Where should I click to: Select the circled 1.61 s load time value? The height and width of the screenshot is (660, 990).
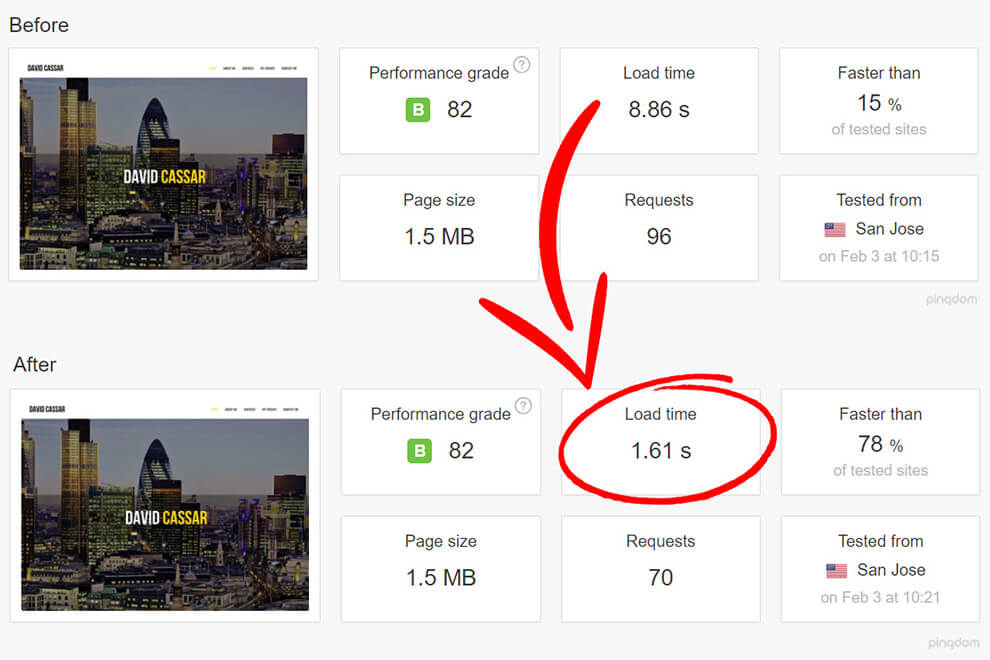(660, 451)
